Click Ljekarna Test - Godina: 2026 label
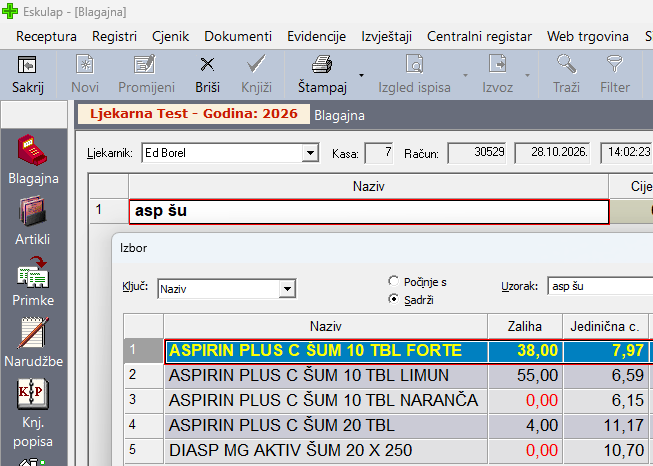 (x=194, y=114)
